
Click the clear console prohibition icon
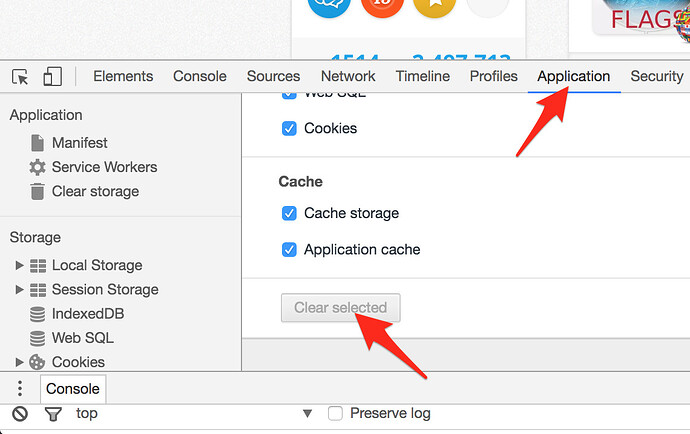20,414
